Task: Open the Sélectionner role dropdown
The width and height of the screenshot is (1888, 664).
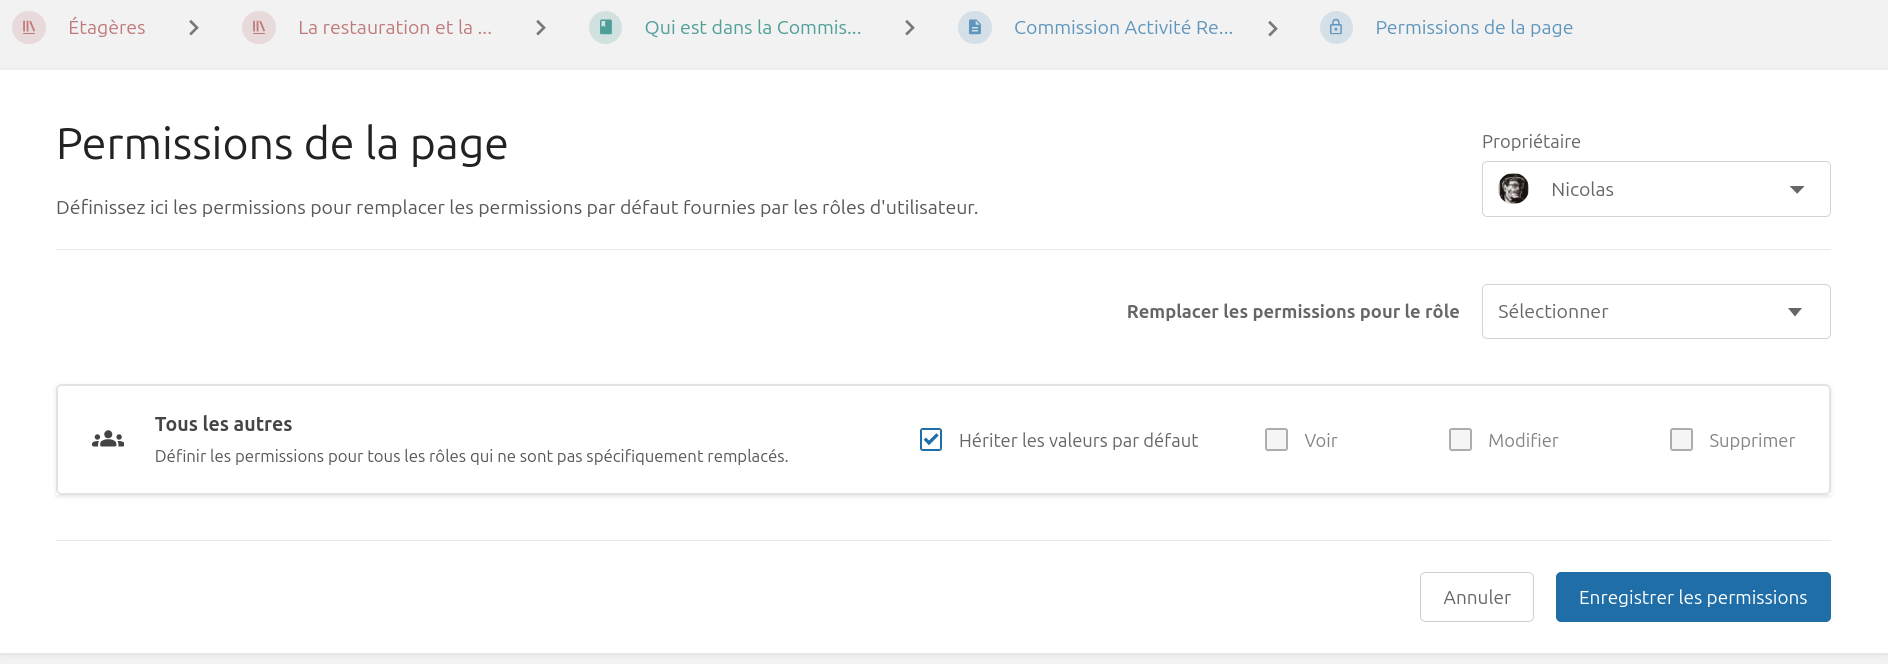Action: tap(1655, 312)
